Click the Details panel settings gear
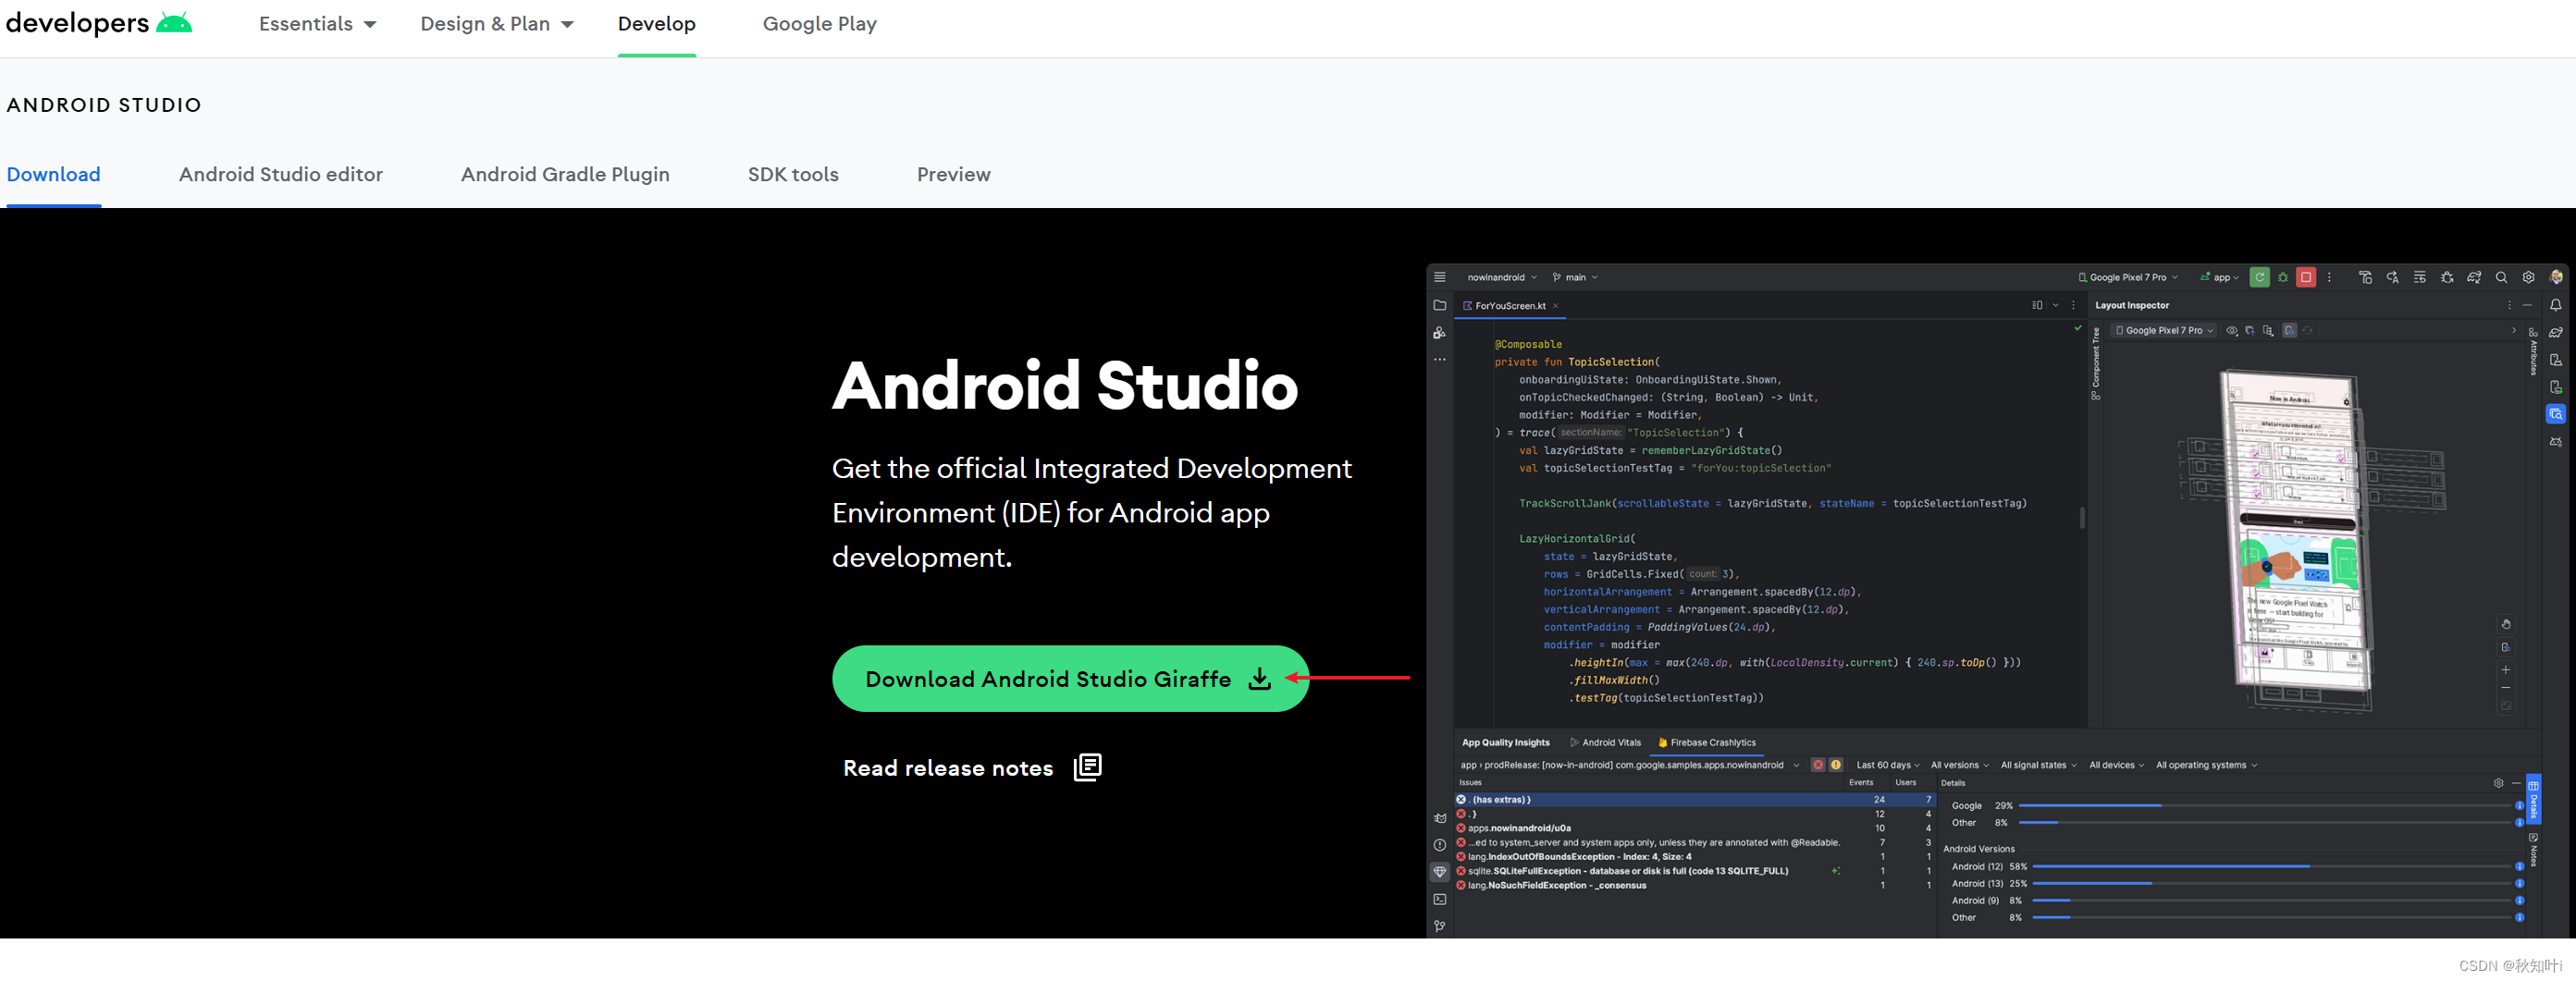The height and width of the screenshot is (981, 2576). [x=2498, y=783]
